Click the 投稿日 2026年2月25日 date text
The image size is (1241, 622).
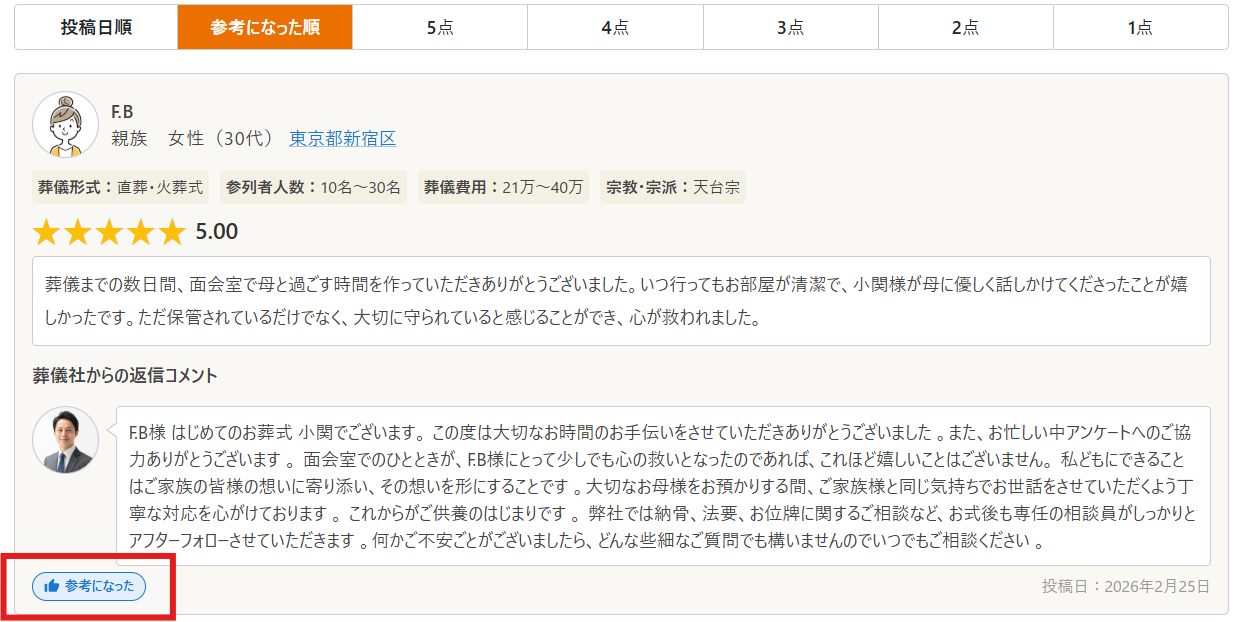click(1125, 586)
